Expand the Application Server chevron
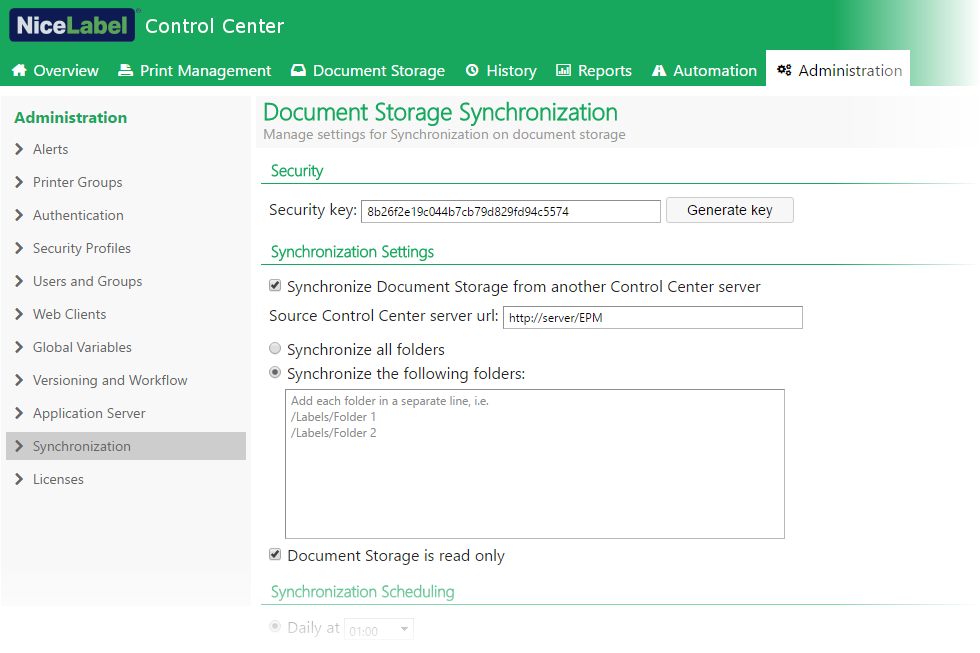 tap(19, 413)
